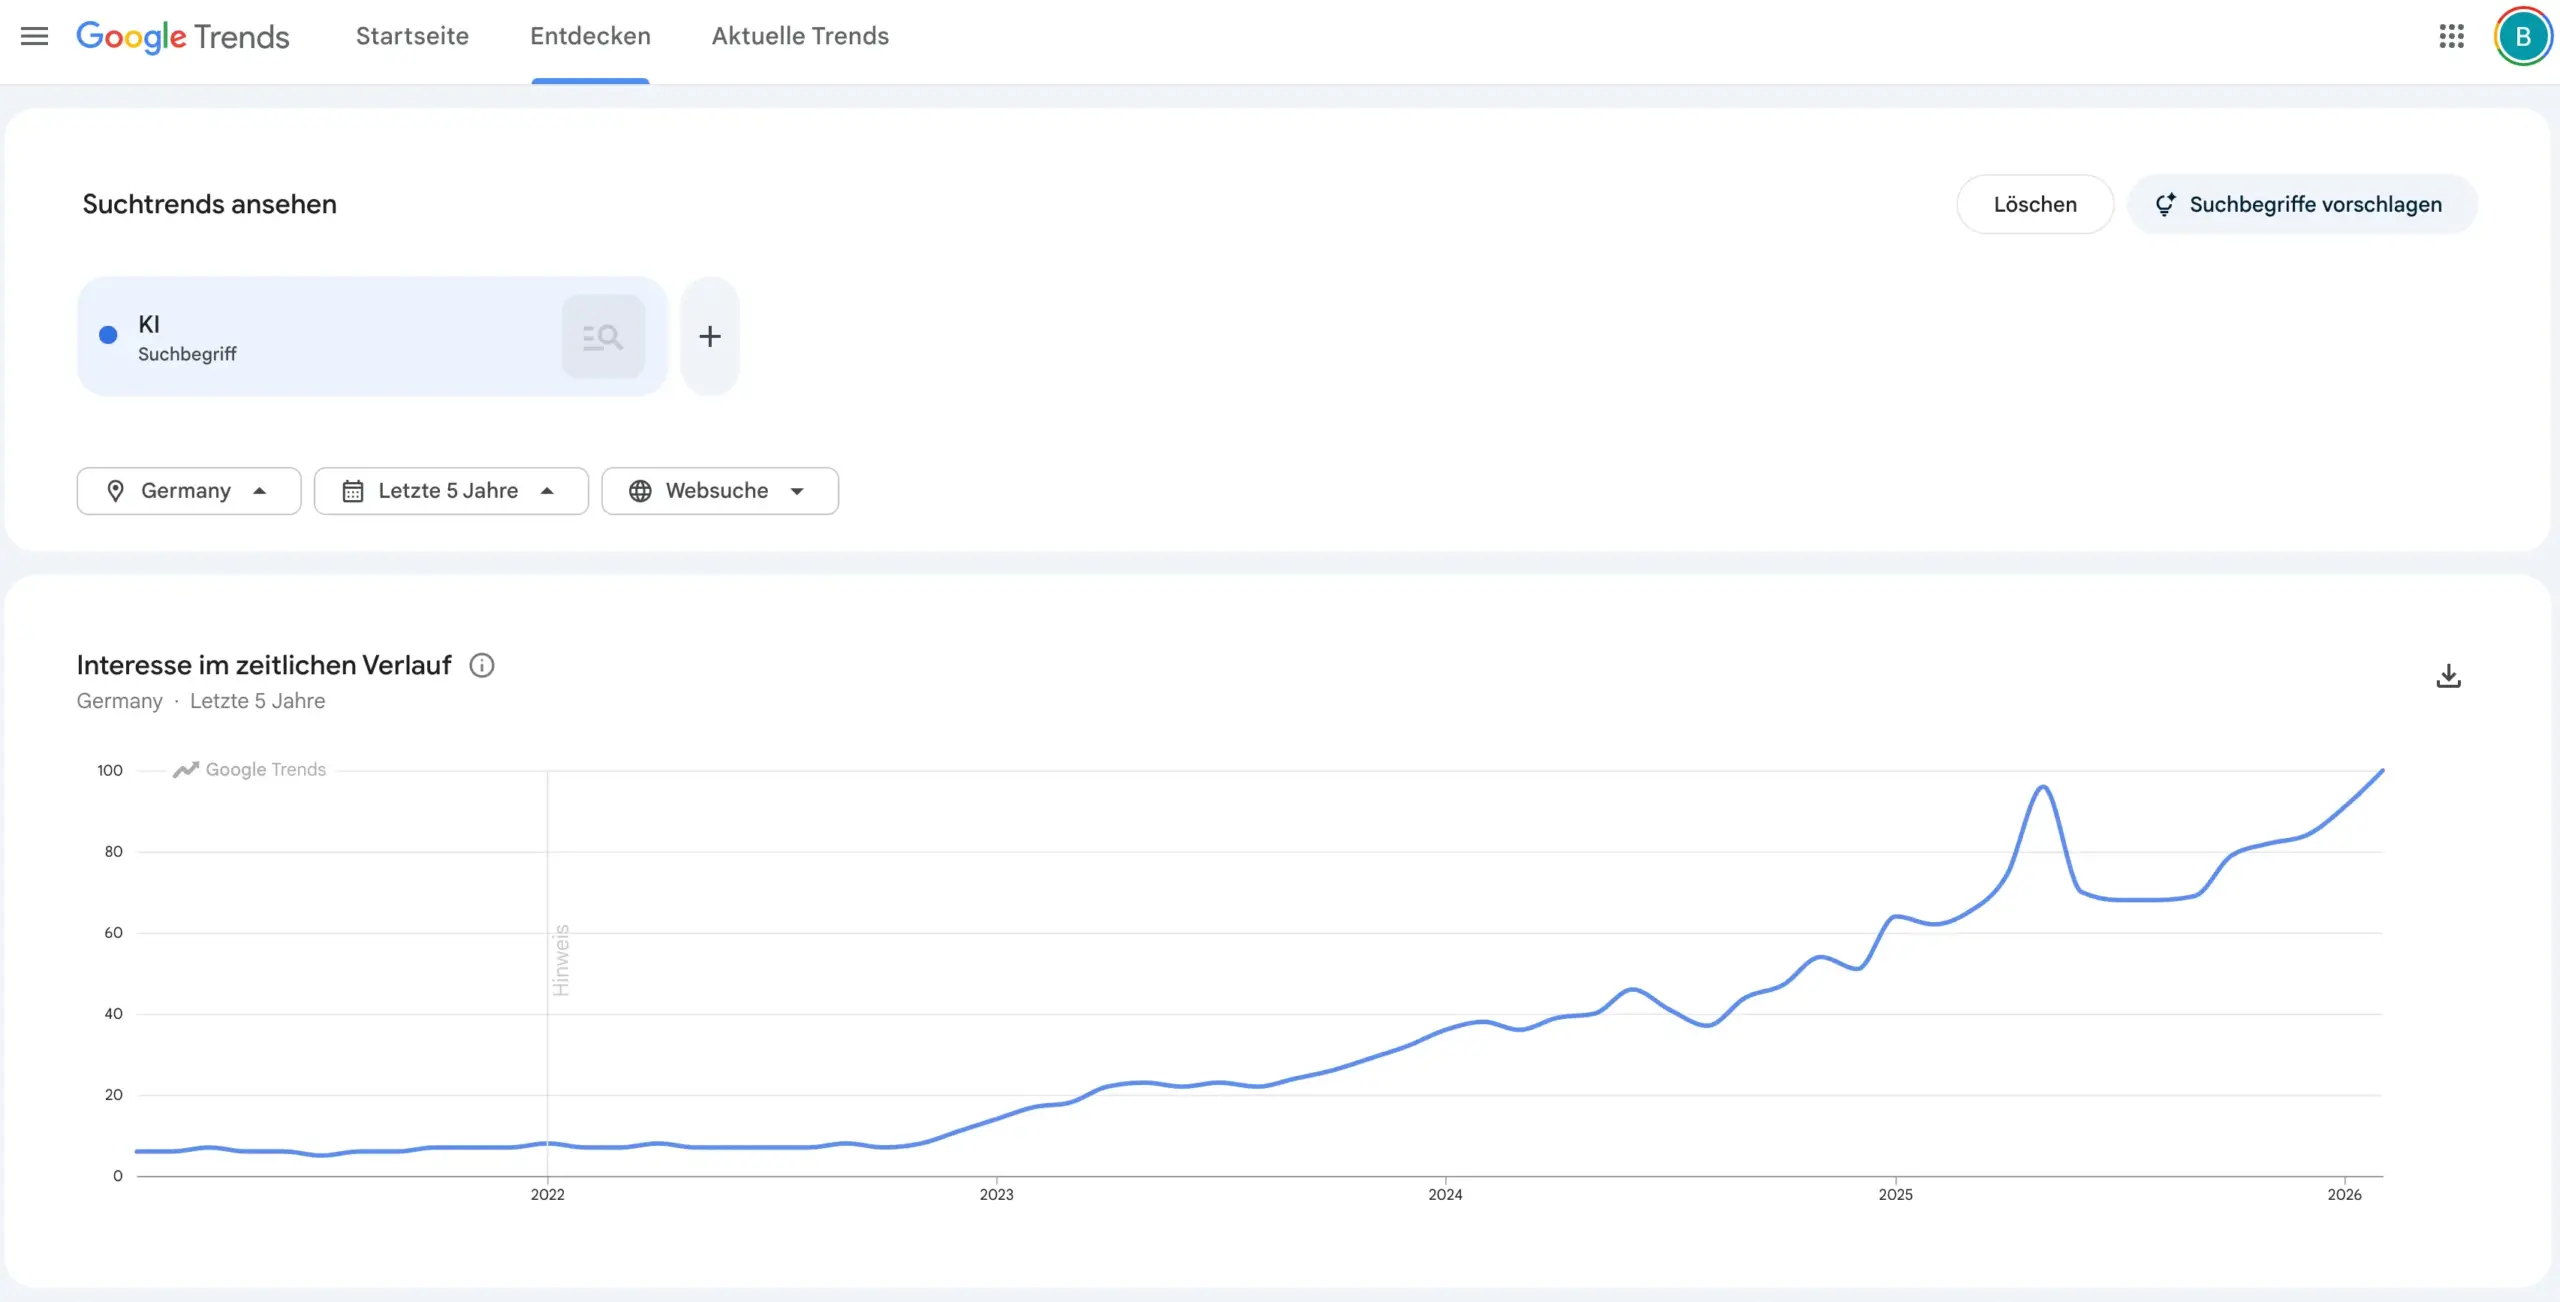Open the Google apps grid

point(2451,37)
